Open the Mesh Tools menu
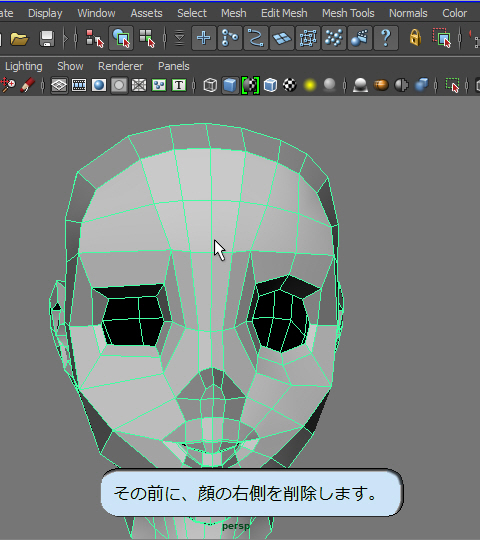The height and width of the screenshot is (540, 480). coord(348,13)
